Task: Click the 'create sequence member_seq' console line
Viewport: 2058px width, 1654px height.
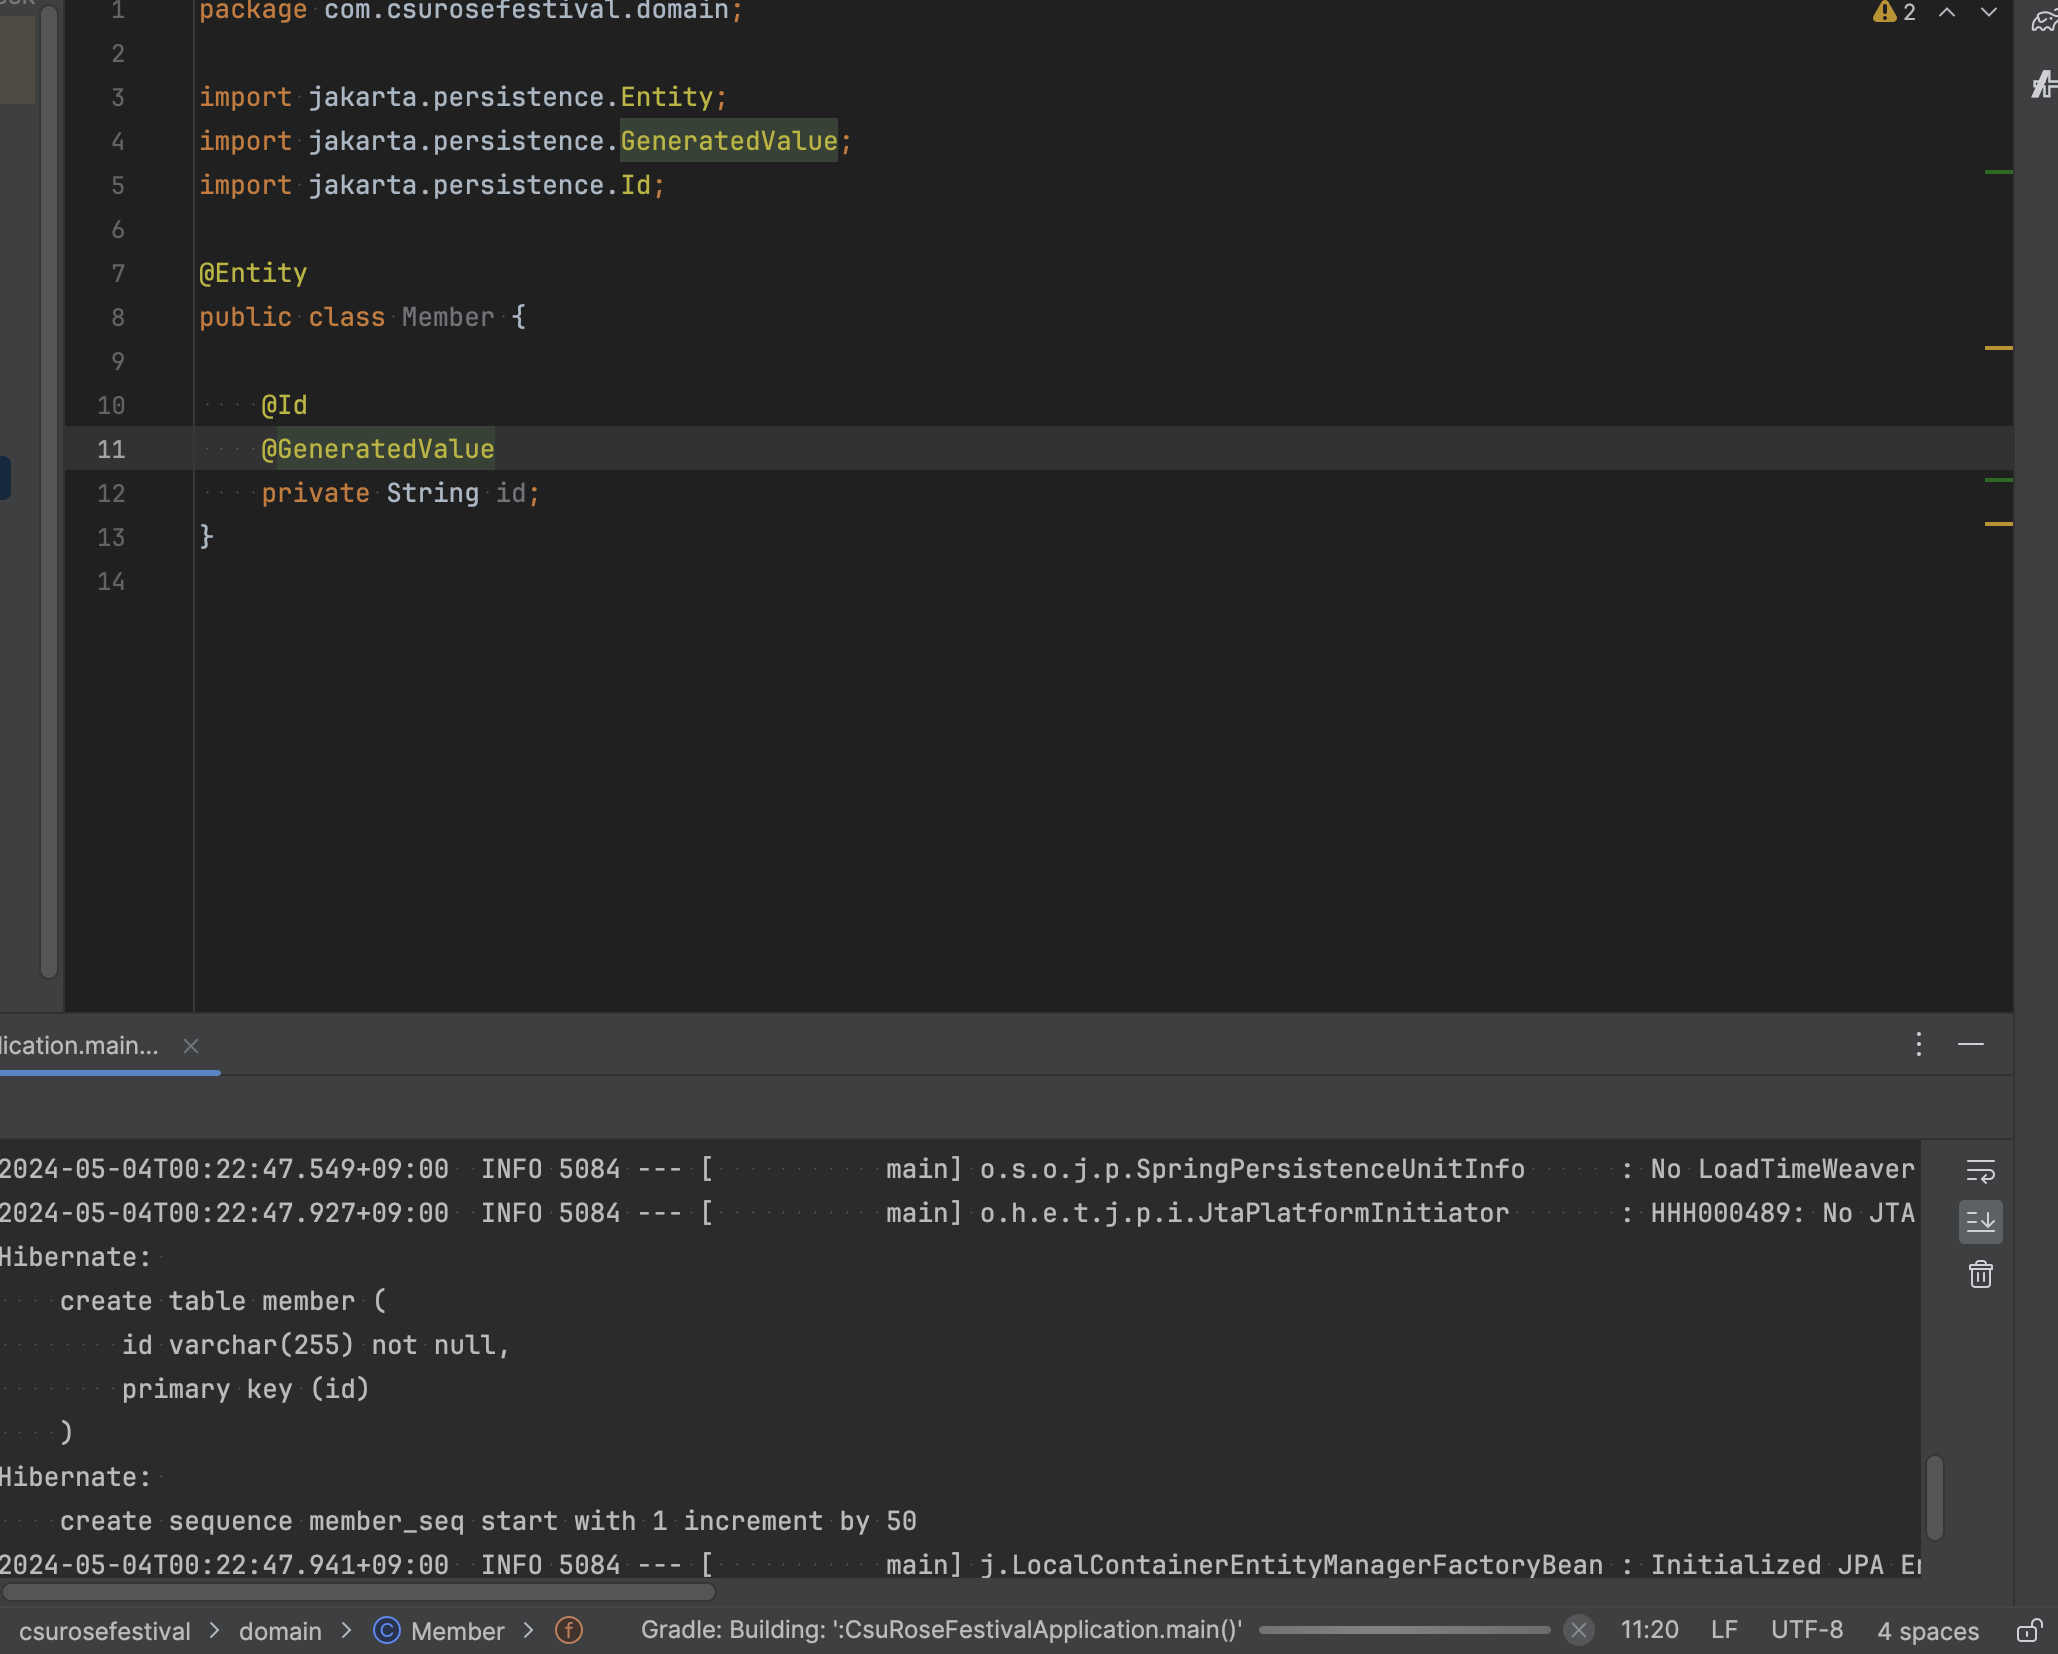Action: click(488, 1521)
